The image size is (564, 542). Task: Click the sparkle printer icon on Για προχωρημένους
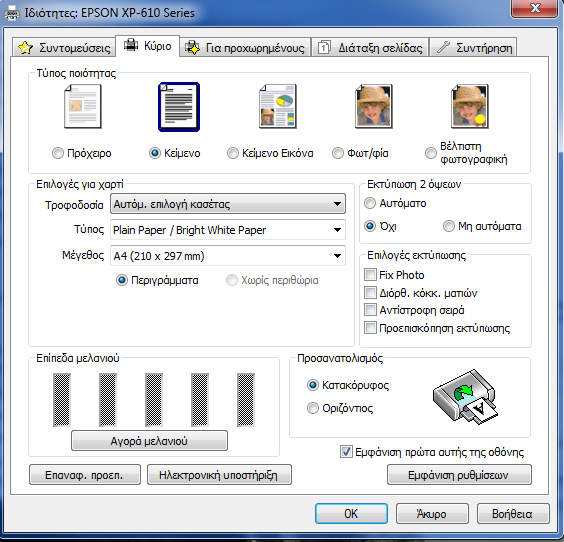(x=192, y=47)
